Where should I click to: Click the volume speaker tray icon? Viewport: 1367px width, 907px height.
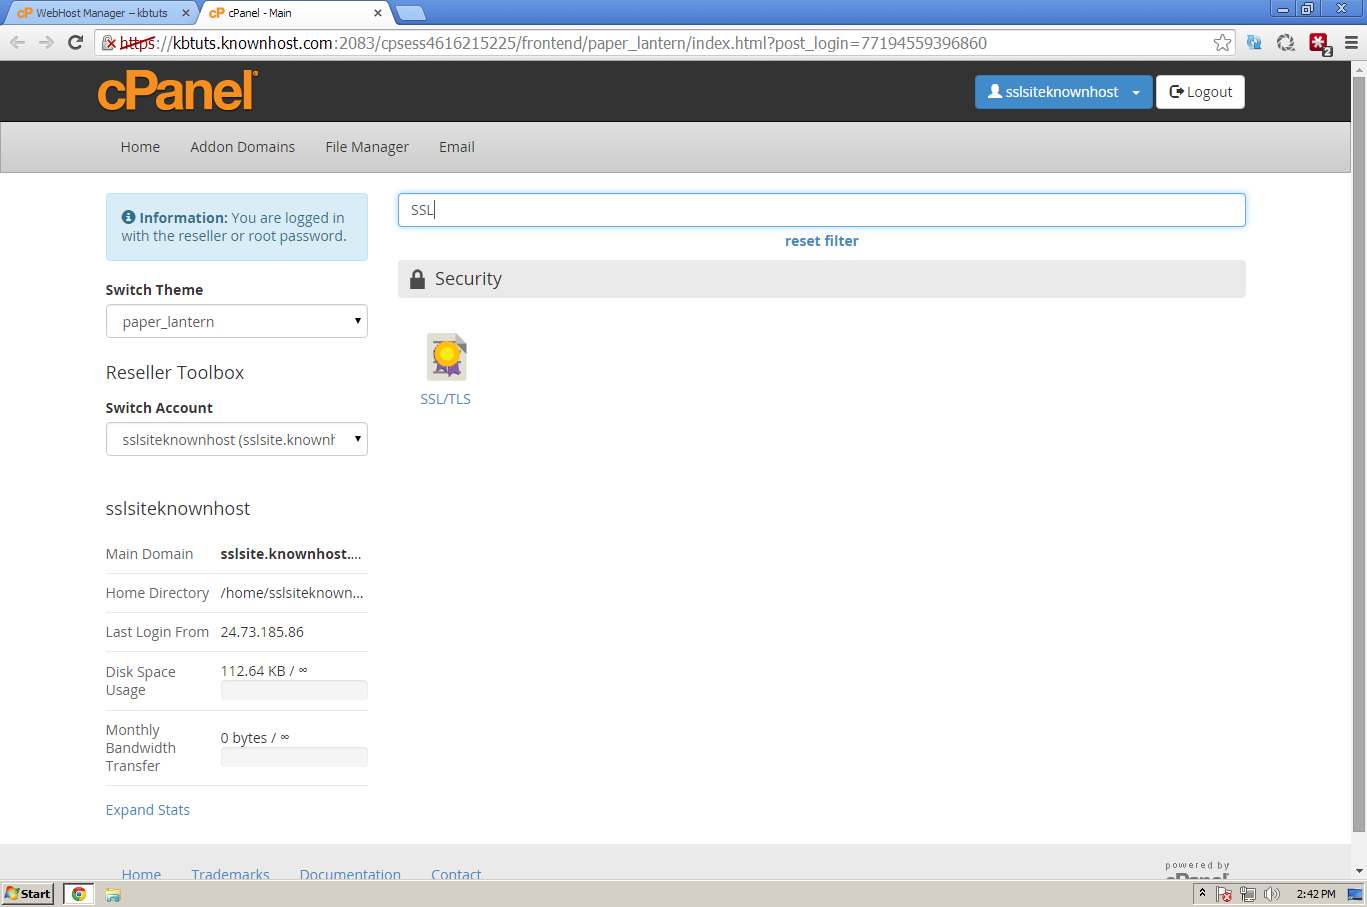pos(1272,894)
